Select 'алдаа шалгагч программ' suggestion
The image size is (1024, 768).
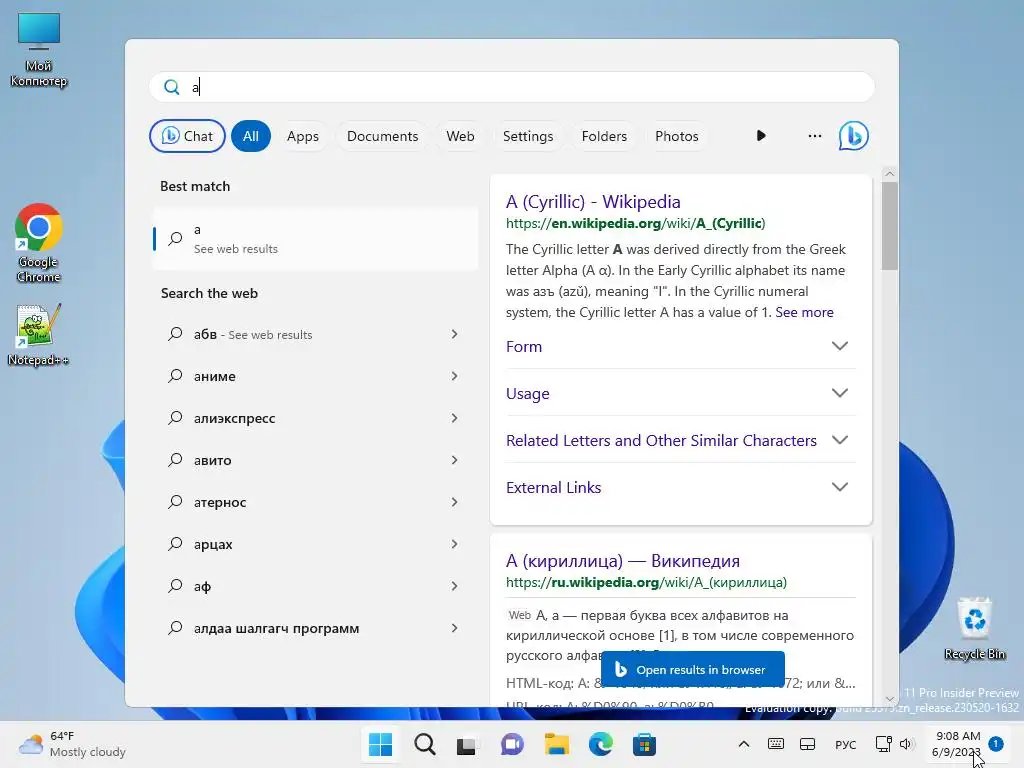pos(315,628)
